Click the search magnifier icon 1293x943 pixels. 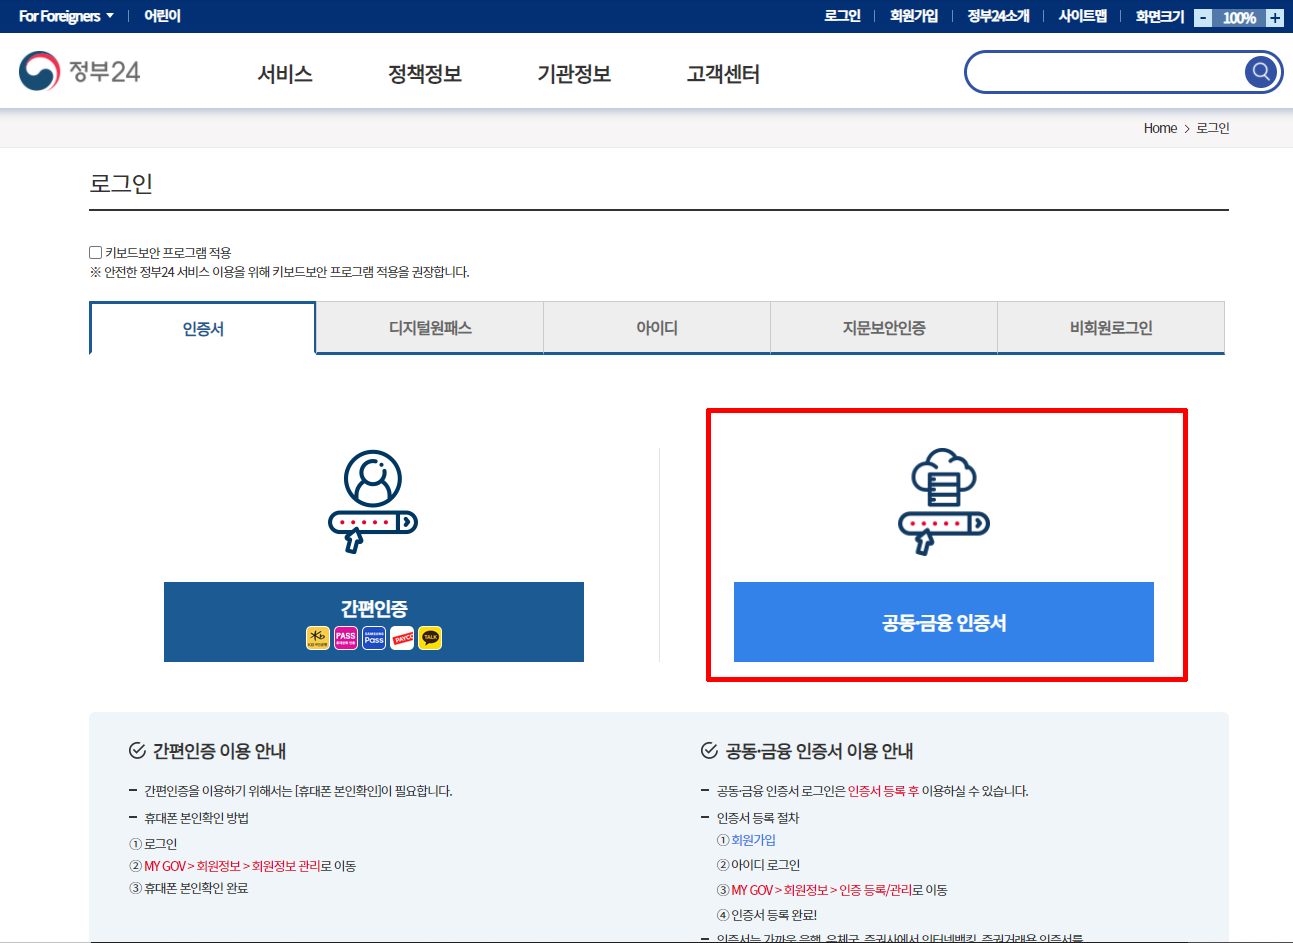1261,72
